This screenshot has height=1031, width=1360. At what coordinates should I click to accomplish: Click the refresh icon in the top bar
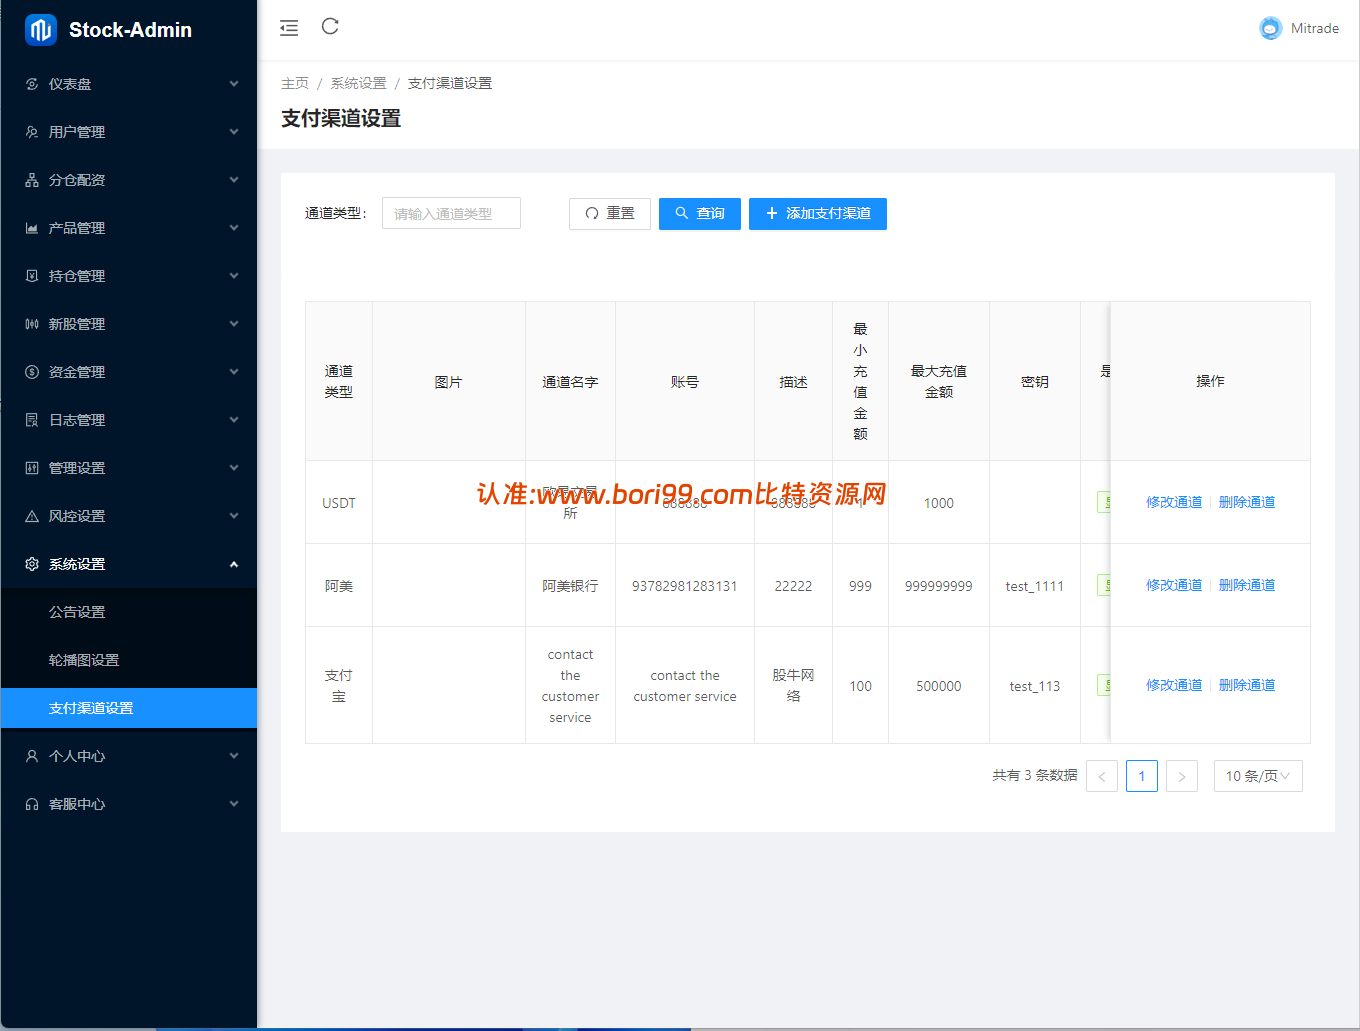click(330, 26)
